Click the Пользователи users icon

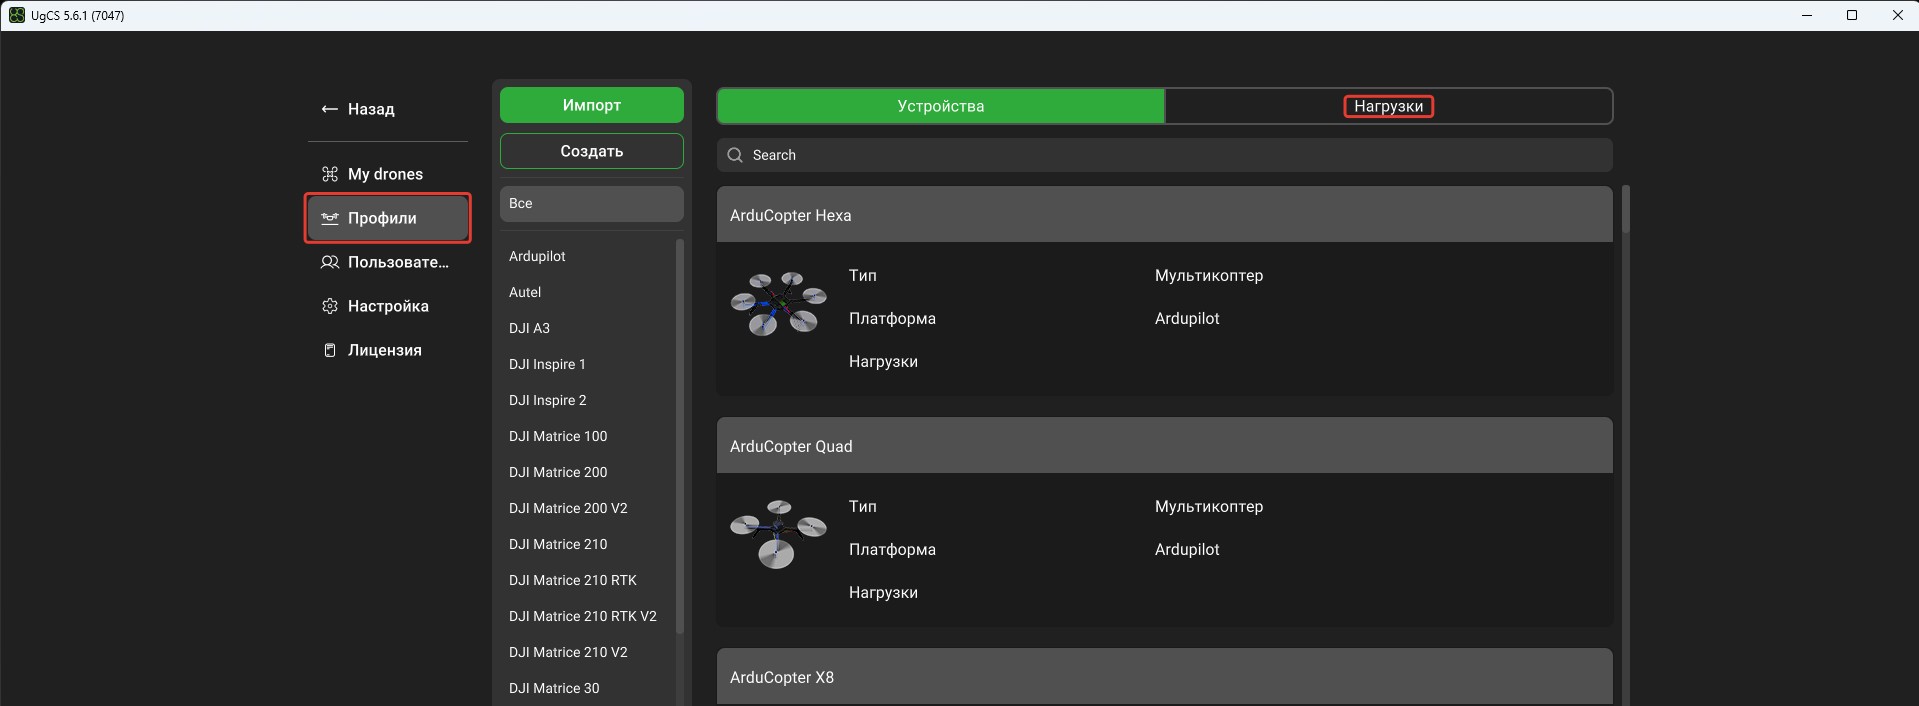point(330,262)
